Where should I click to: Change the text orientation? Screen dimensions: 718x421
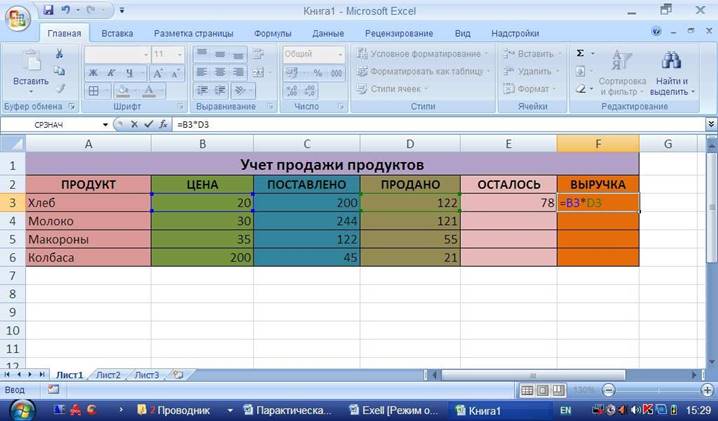click(240, 90)
